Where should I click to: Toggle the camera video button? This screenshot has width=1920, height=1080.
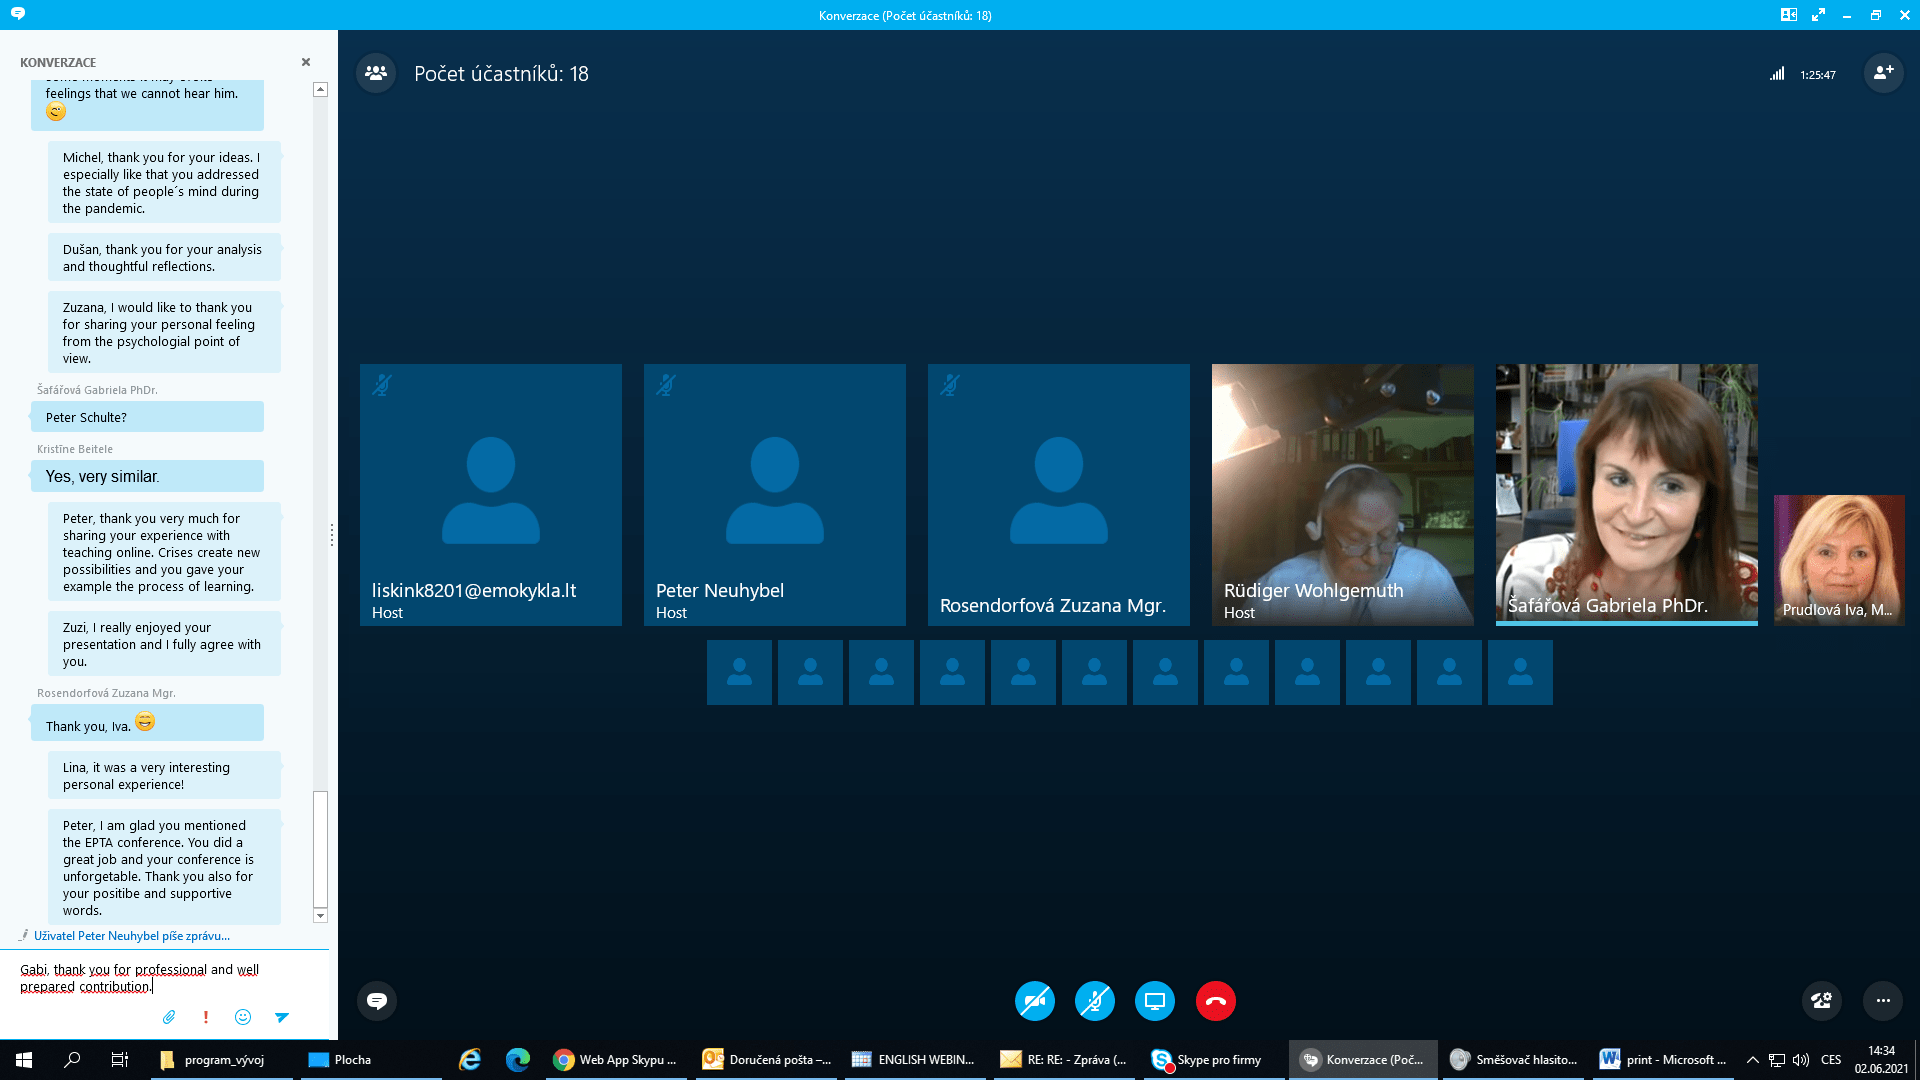point(1035,1001)
